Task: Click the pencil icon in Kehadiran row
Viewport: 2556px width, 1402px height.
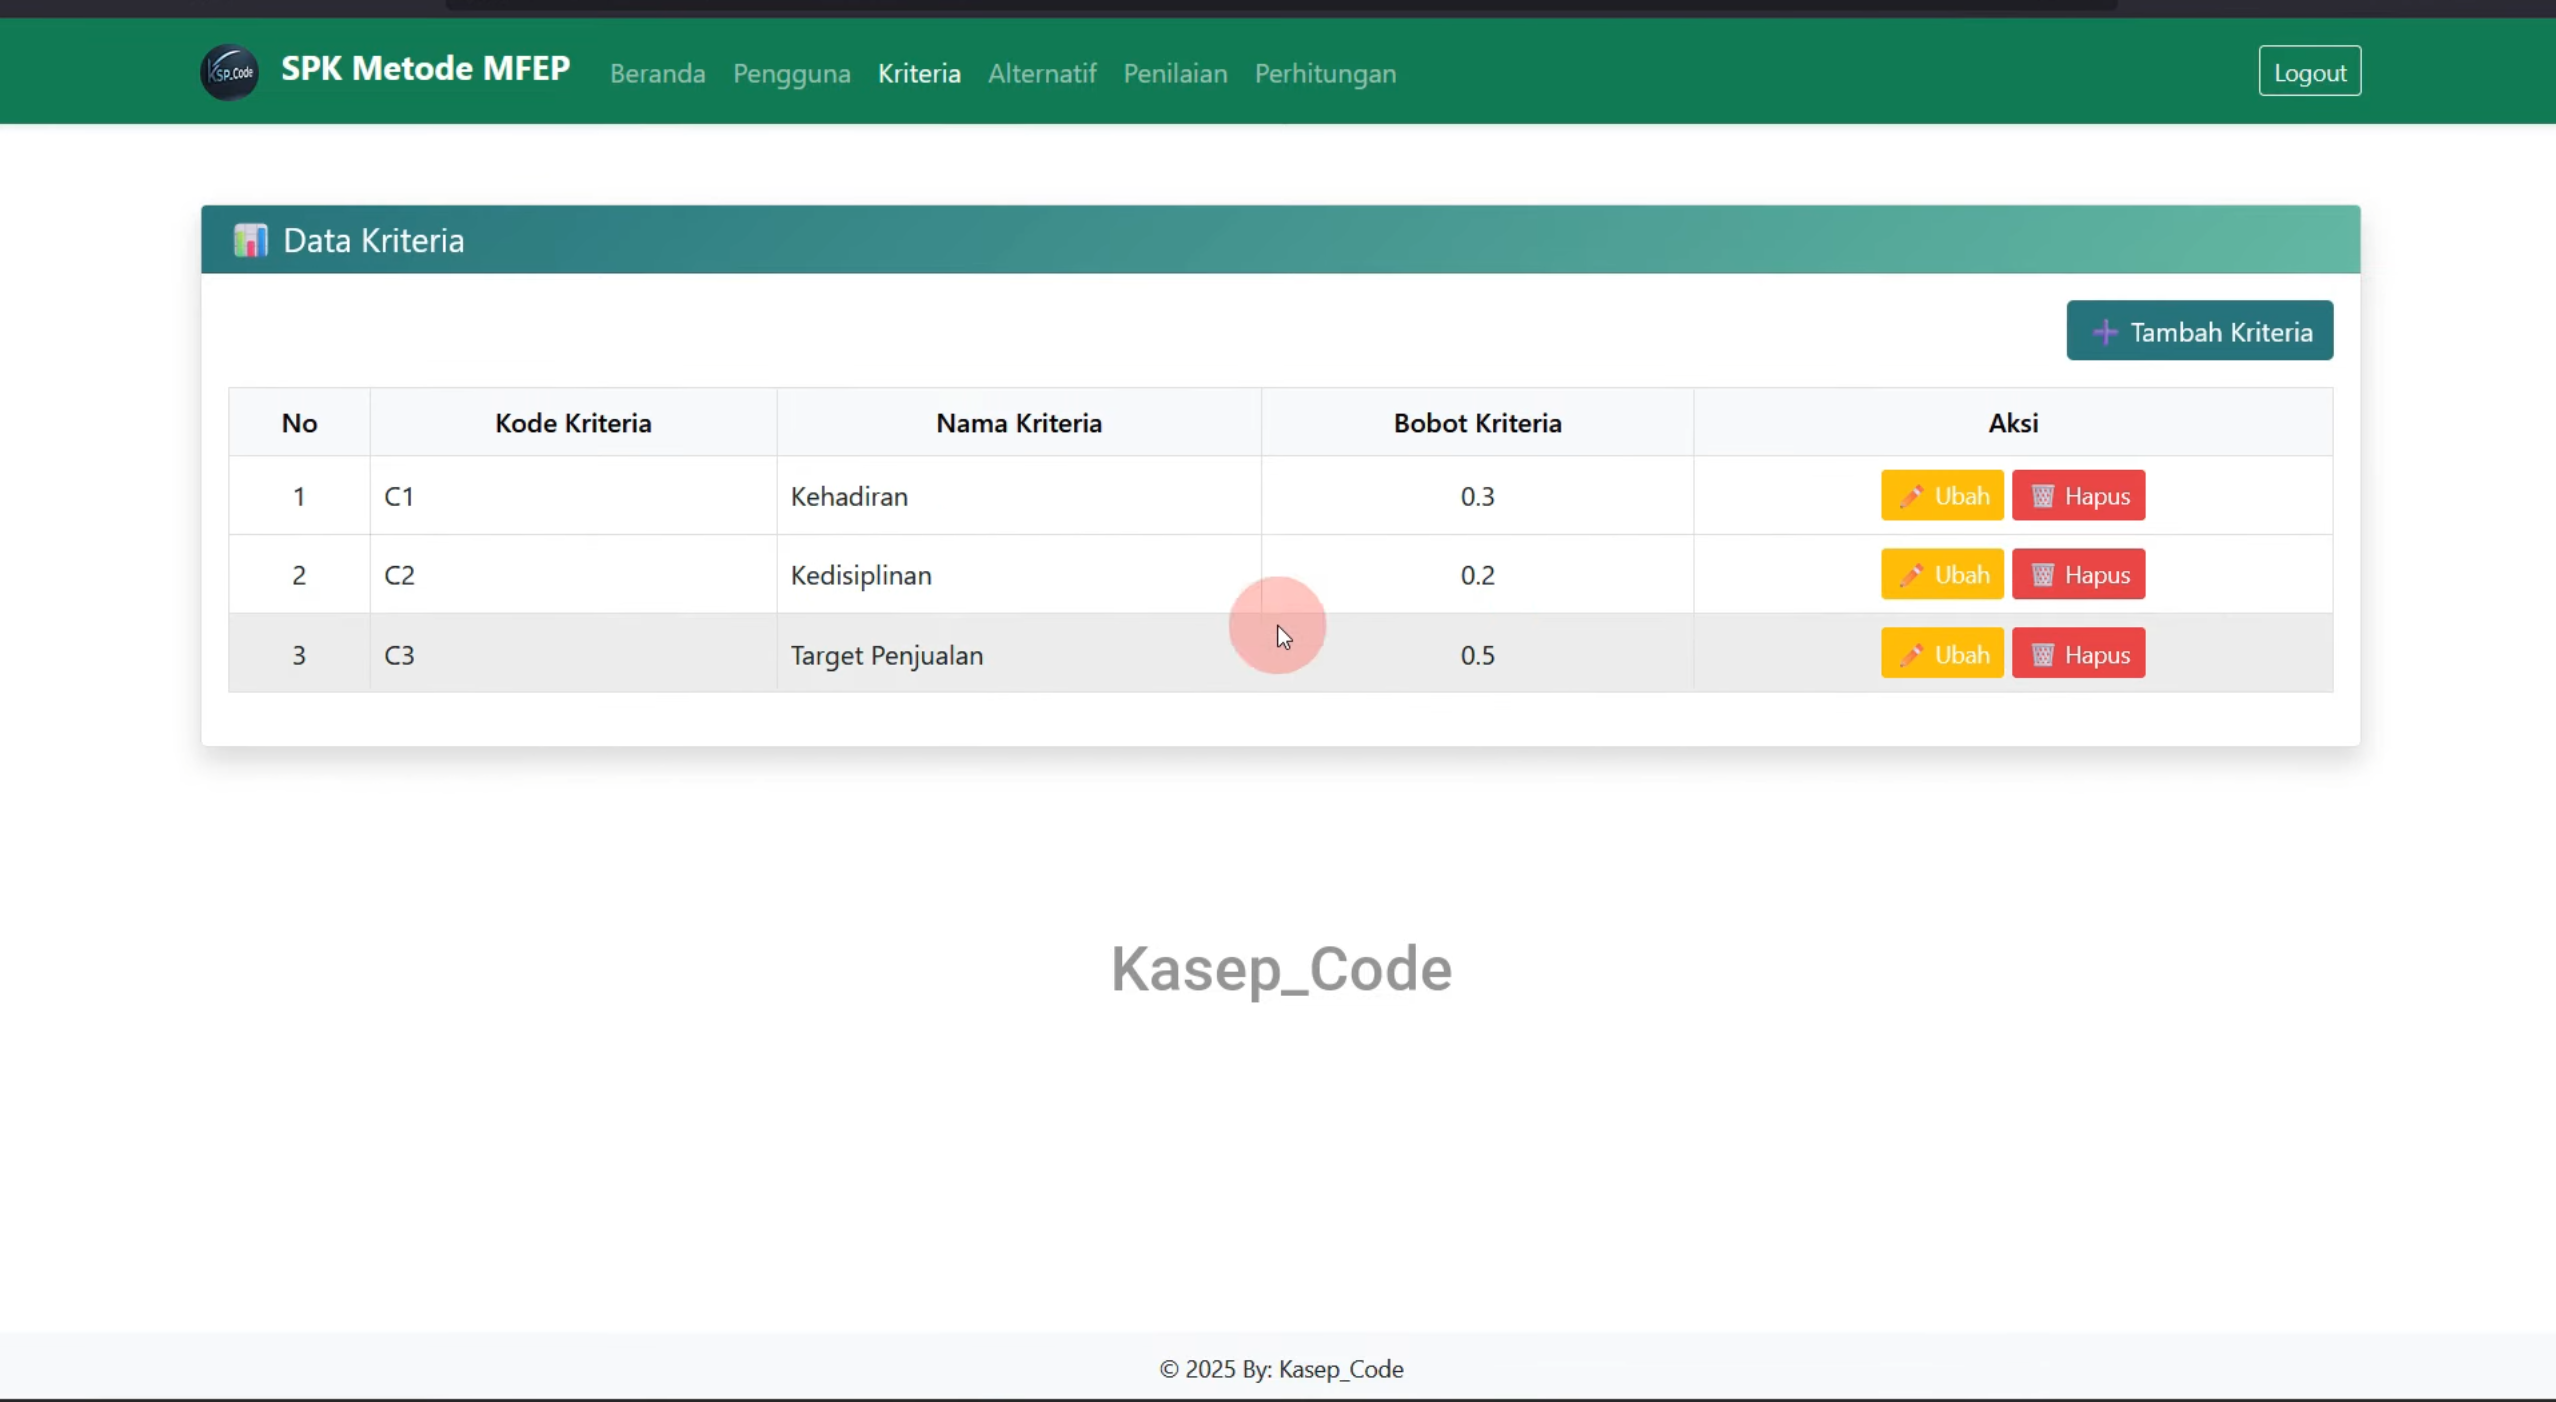Action: point(1911,496)
